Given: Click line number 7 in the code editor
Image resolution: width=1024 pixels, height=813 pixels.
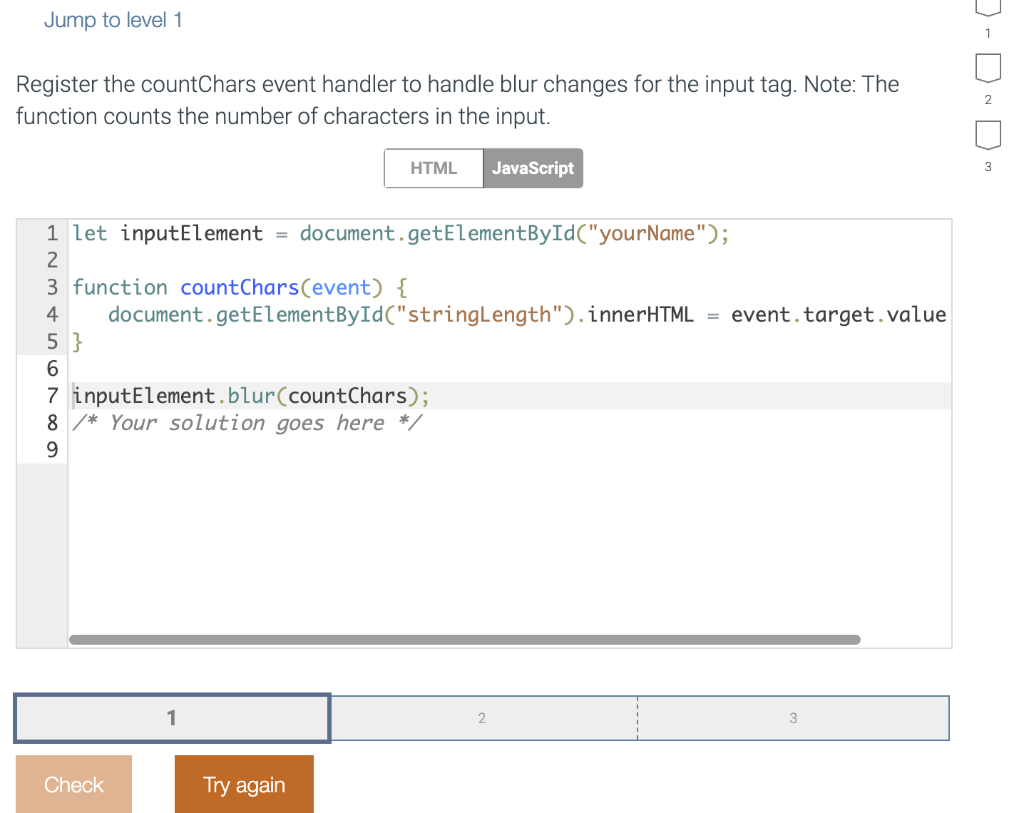Looking at the screenshot, I should pyautogui.click(x=51, y=396).
